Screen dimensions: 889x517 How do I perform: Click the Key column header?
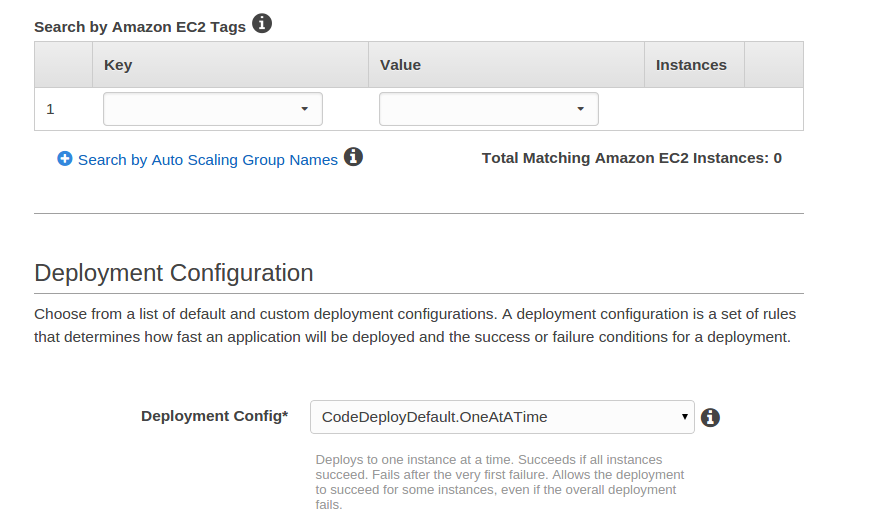point(118,65)
